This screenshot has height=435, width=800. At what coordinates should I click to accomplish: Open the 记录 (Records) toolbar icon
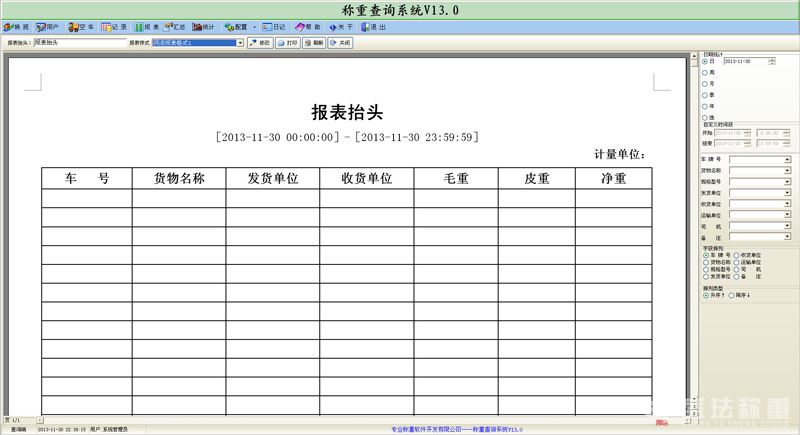114,27
